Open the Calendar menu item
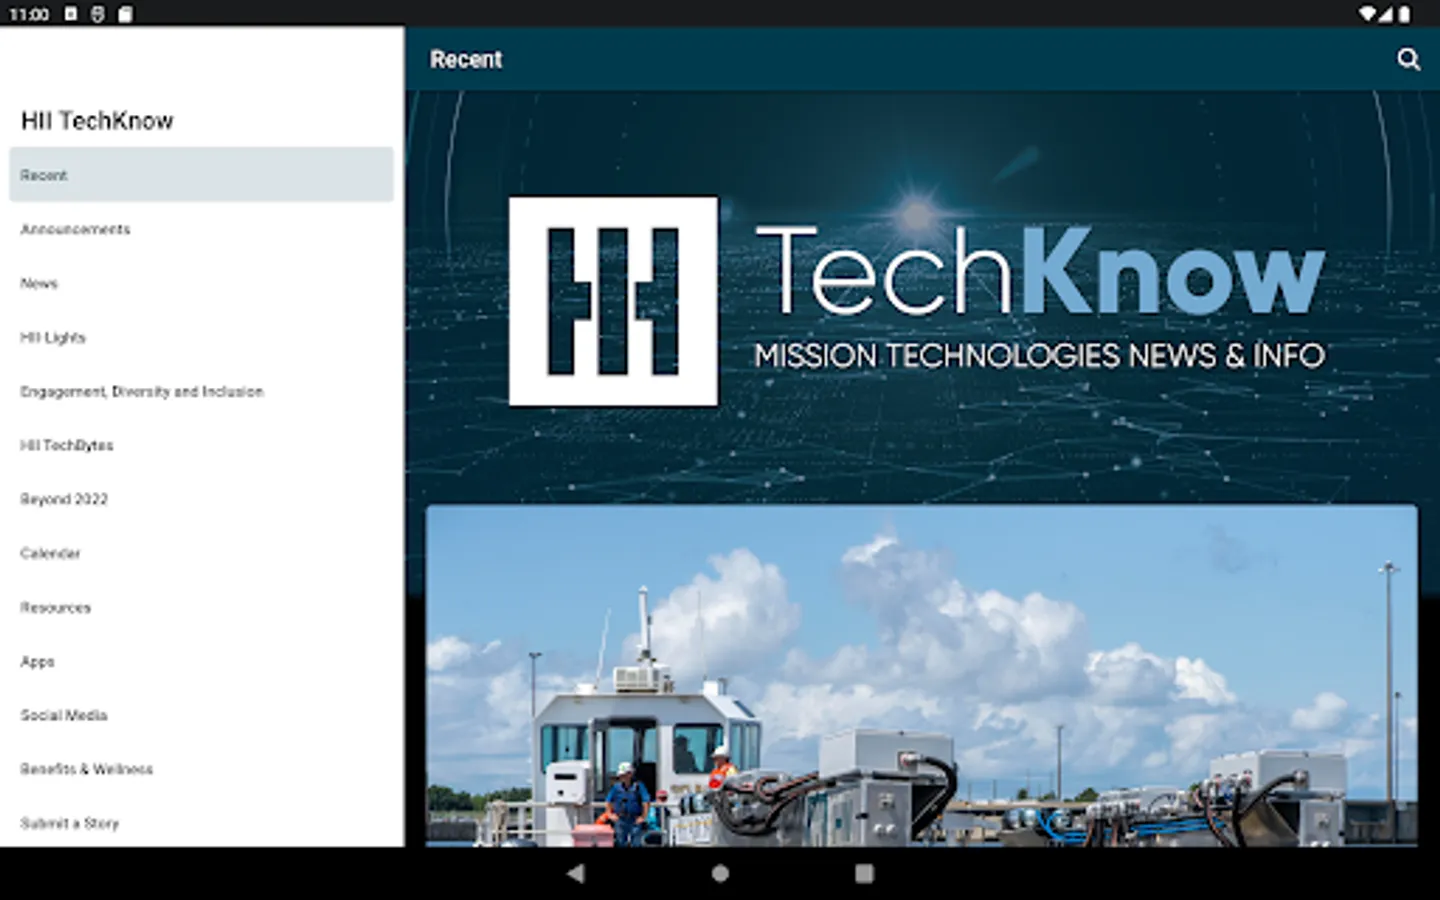 click(201, 553)
